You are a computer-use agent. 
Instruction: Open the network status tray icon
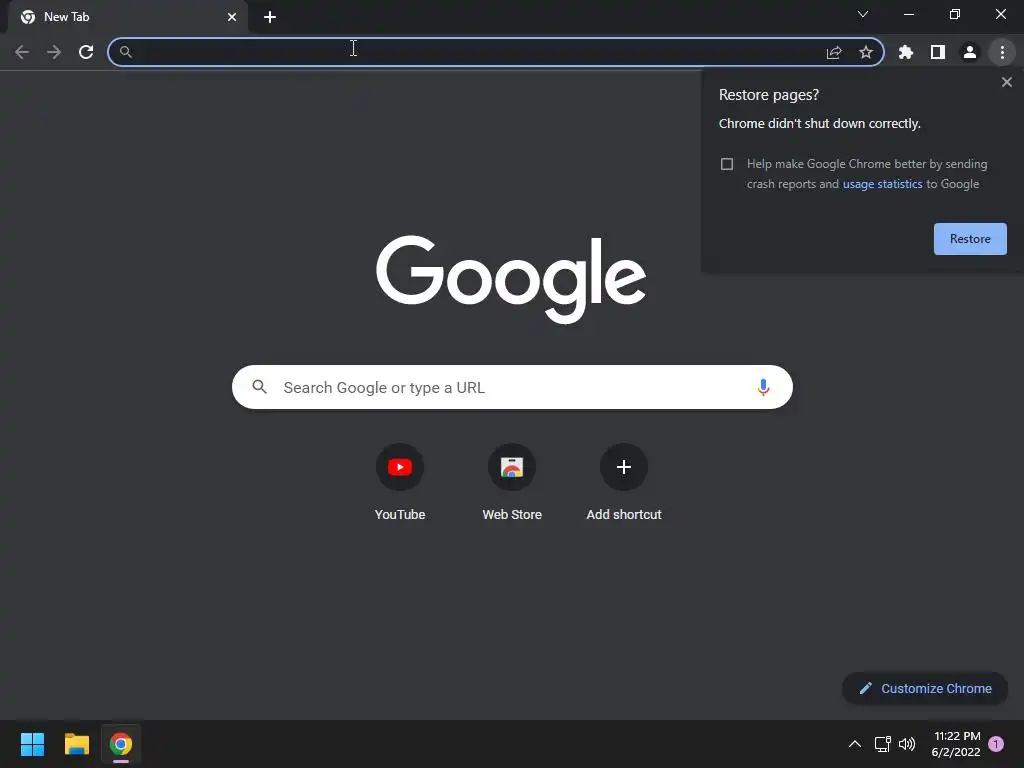pyautogui.click(x=882, y=744)
